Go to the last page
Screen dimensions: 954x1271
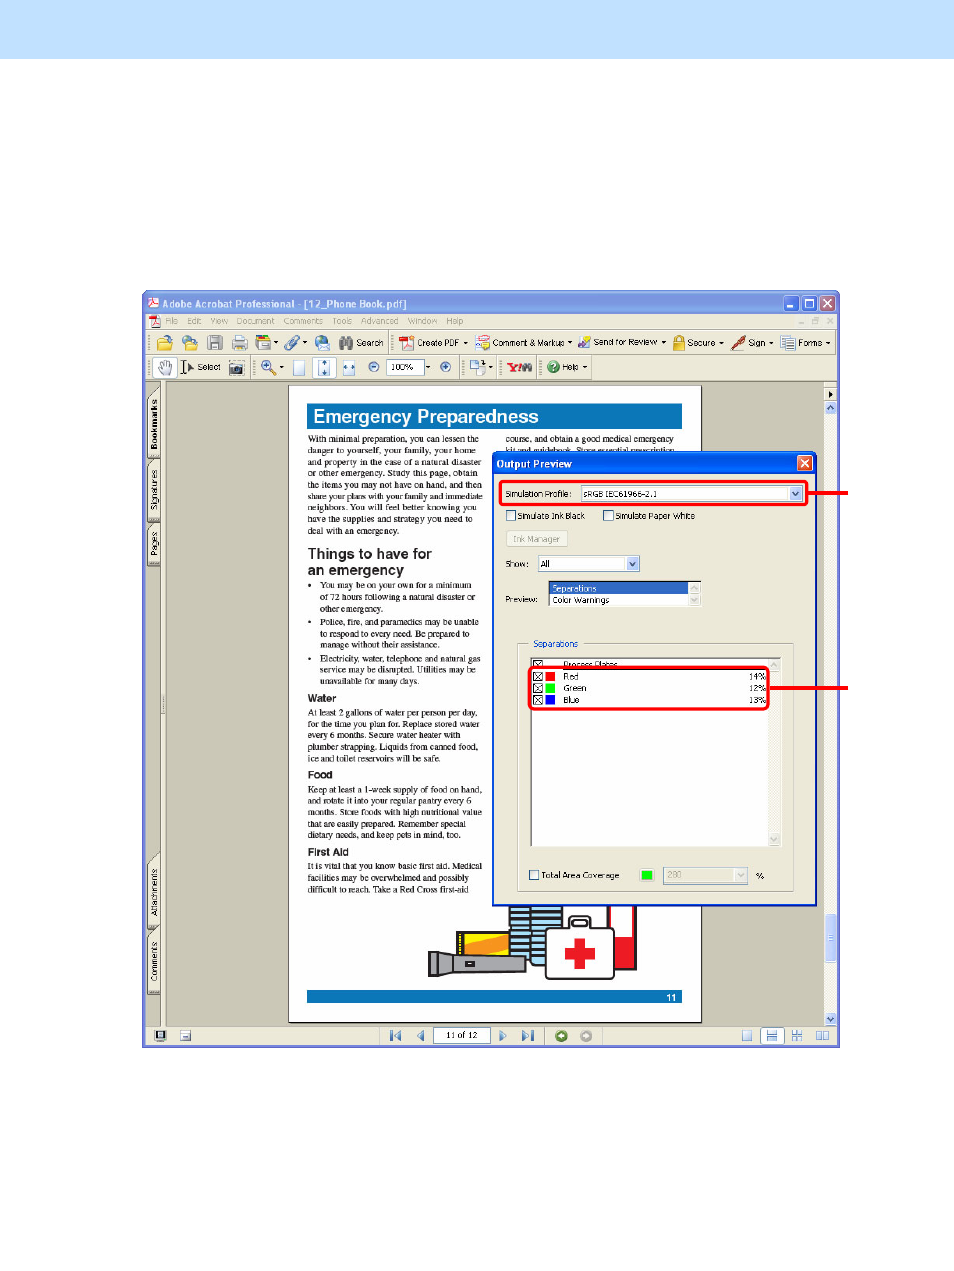tap(527, 1036)
